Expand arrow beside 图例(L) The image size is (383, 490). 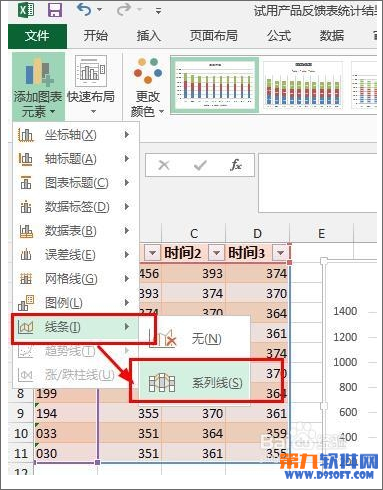pyautogui.click(x=127, y=303)
